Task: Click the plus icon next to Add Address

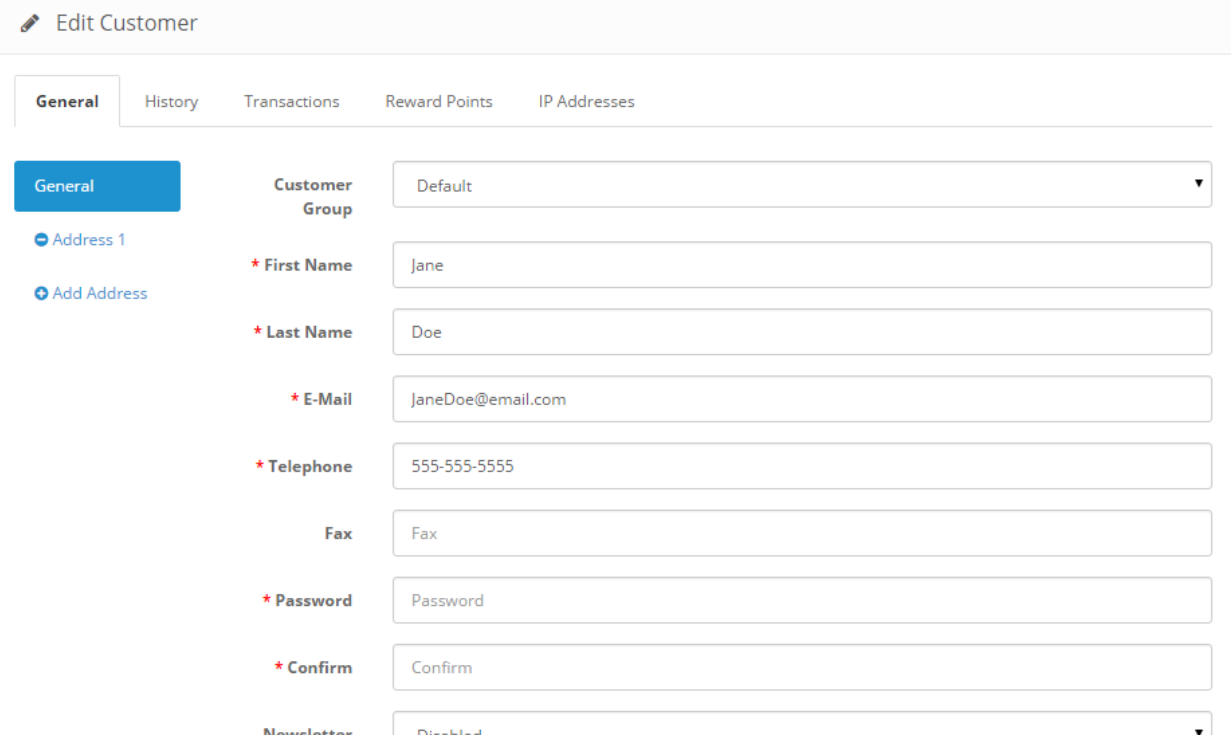Action: 41,294
